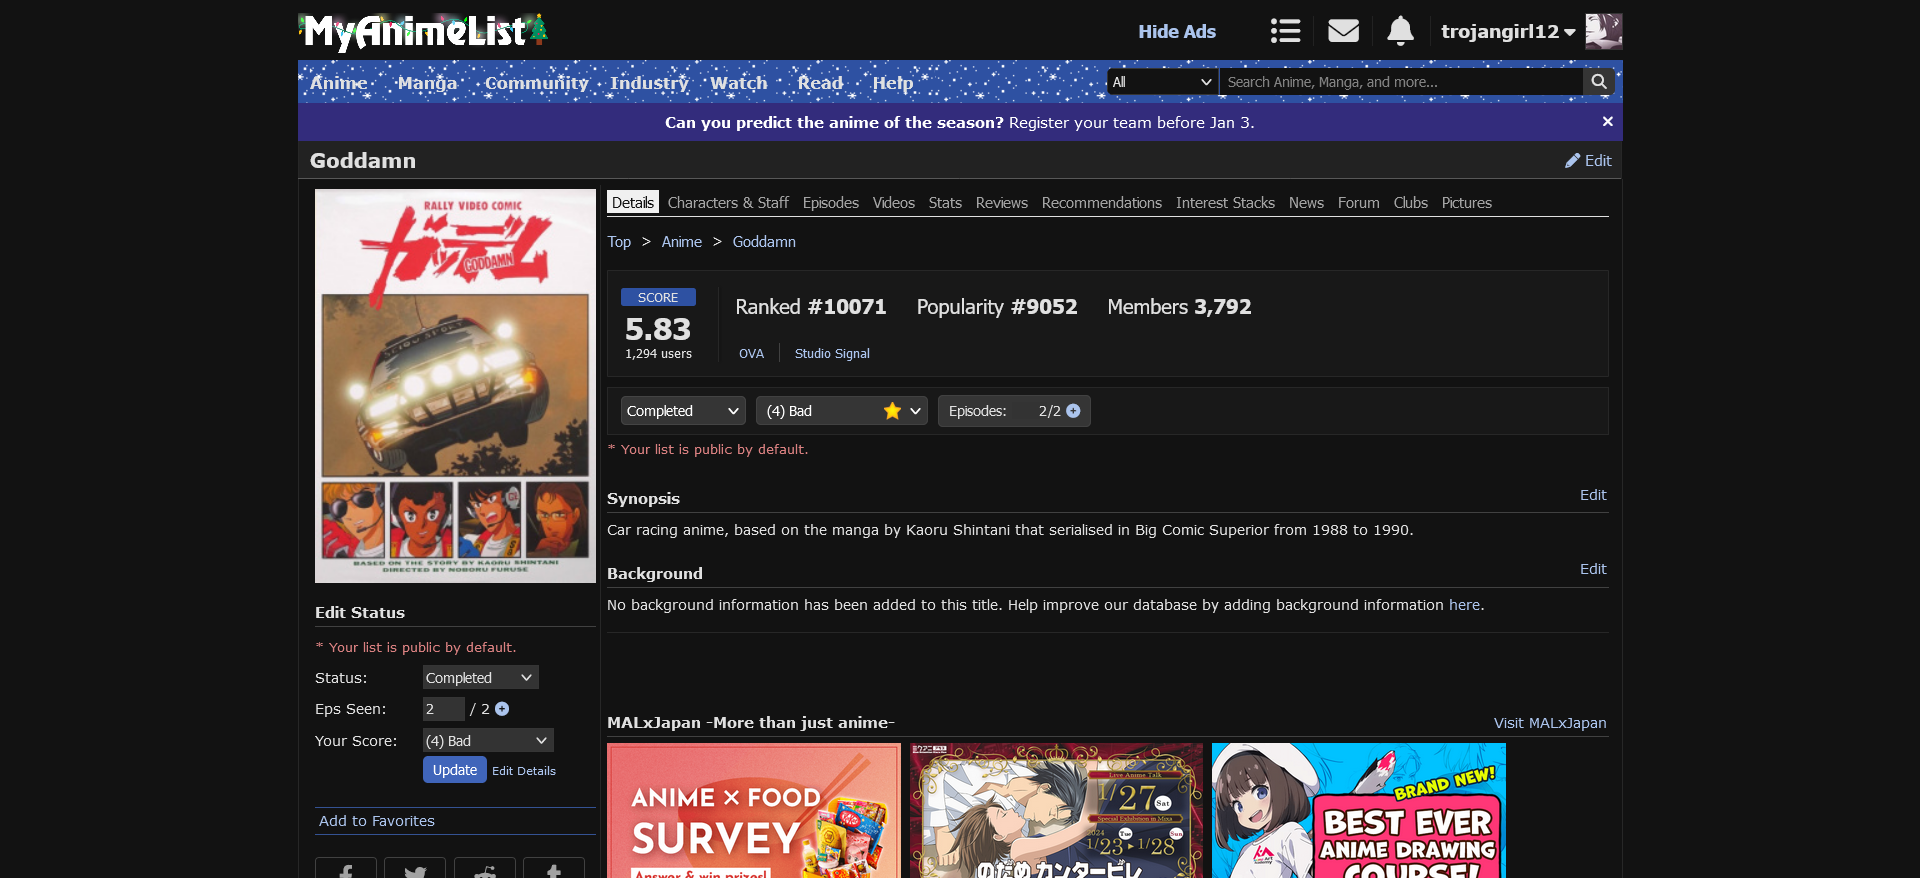Switch to the Forum tab
1920x878 pixels.
tap(1359, 203)
